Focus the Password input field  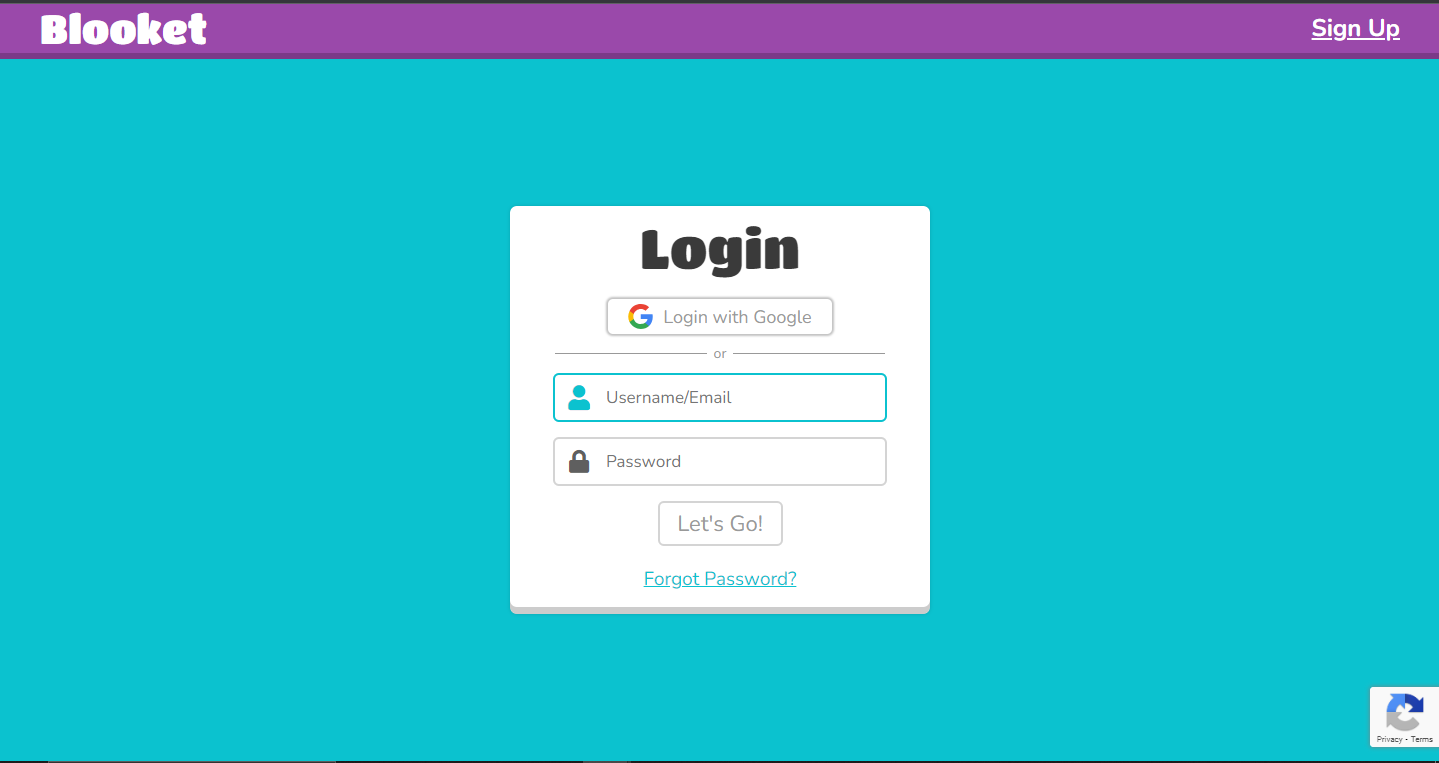coord(720,461)
